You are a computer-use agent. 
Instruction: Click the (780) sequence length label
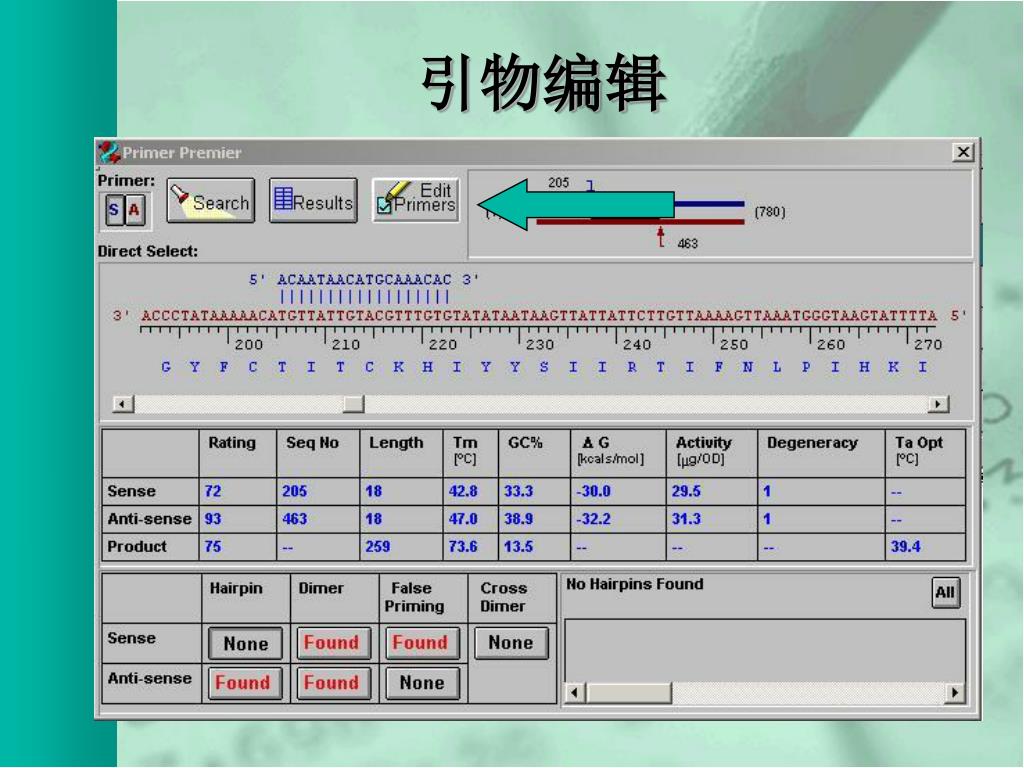point(770,212)
